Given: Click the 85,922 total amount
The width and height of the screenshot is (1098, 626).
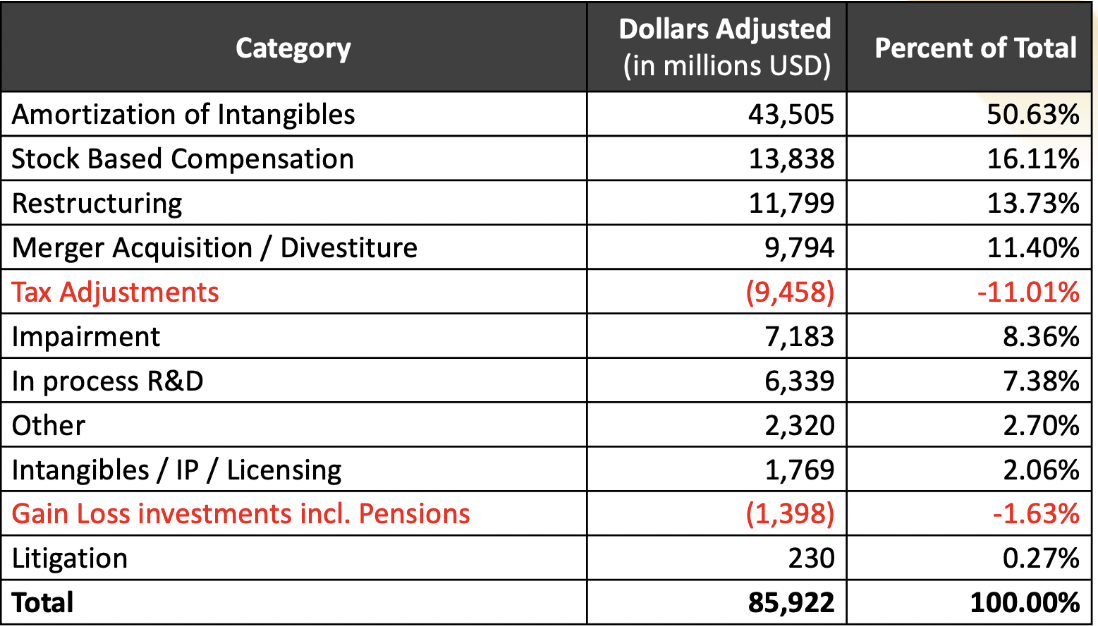Looking at the screenshot, I should point(791,602).
